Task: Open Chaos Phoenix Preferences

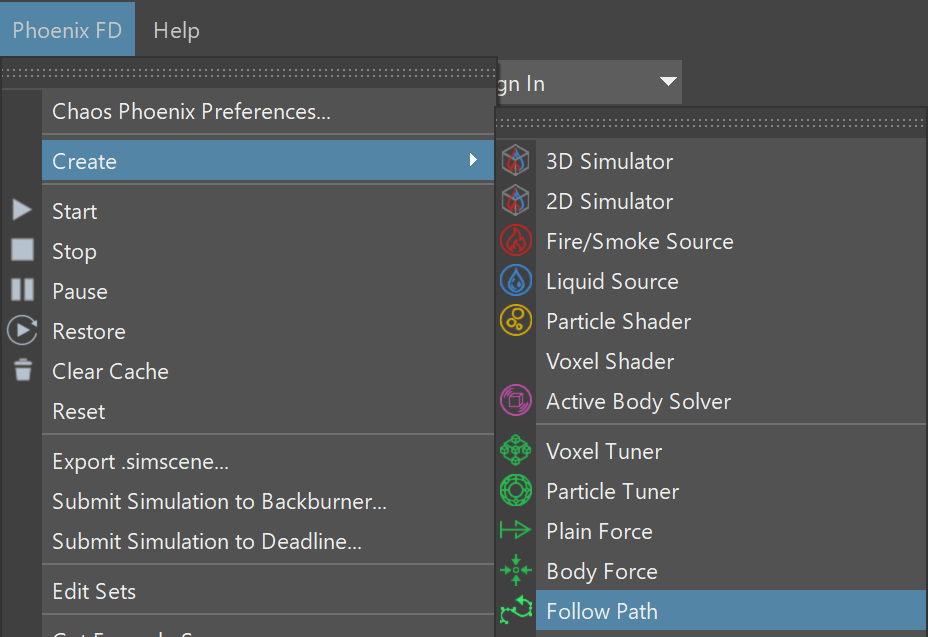Action: (268, 111)
